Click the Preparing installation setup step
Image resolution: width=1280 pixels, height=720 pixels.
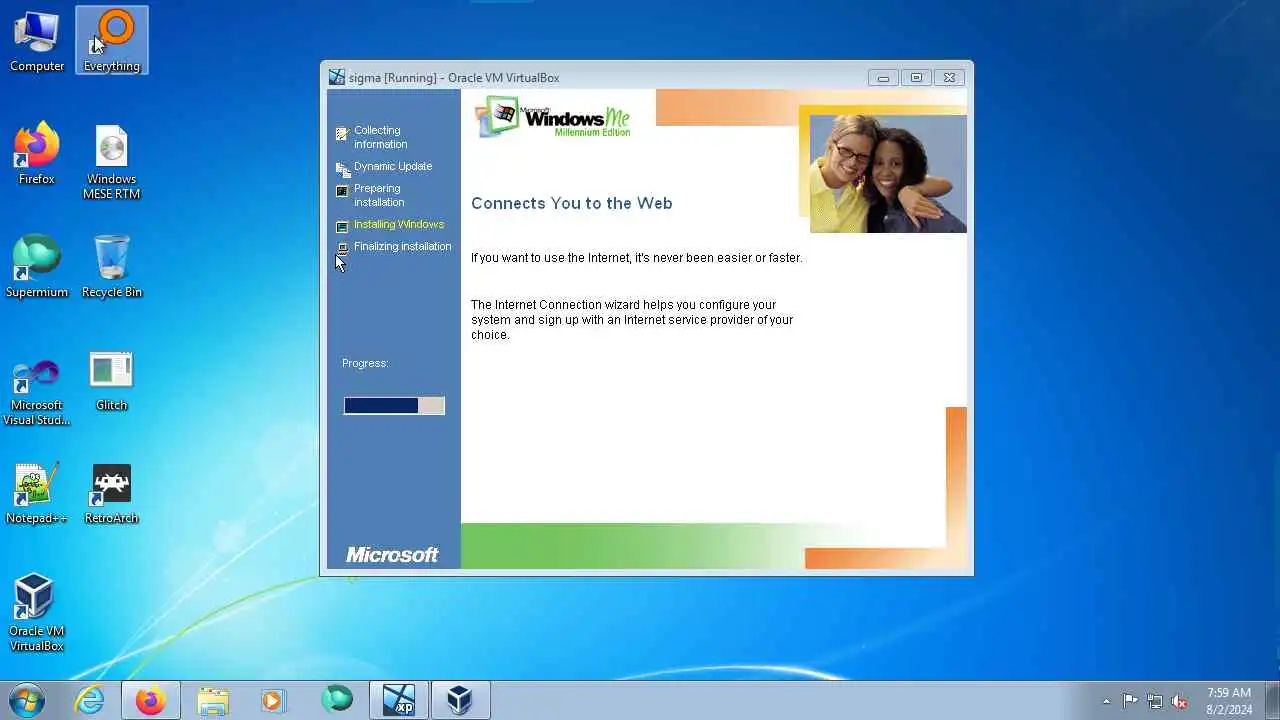(x=378, y=195)
